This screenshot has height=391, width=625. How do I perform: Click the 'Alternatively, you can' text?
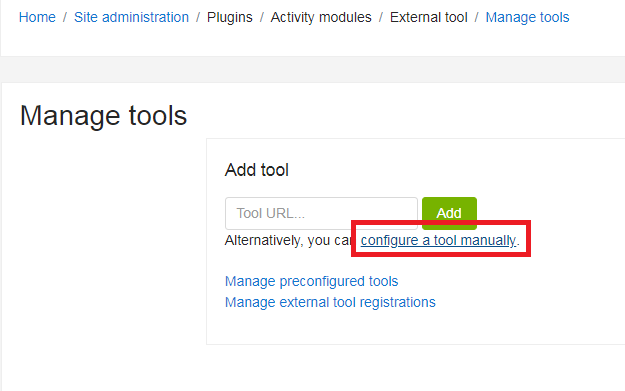[x=288, y=240]
